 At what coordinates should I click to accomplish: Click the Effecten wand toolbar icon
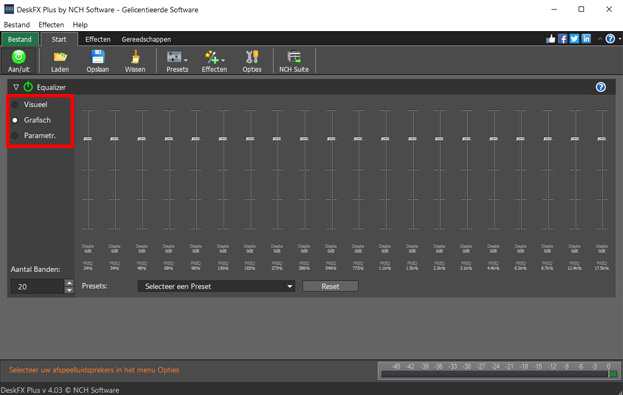click(x=212, y=57)
